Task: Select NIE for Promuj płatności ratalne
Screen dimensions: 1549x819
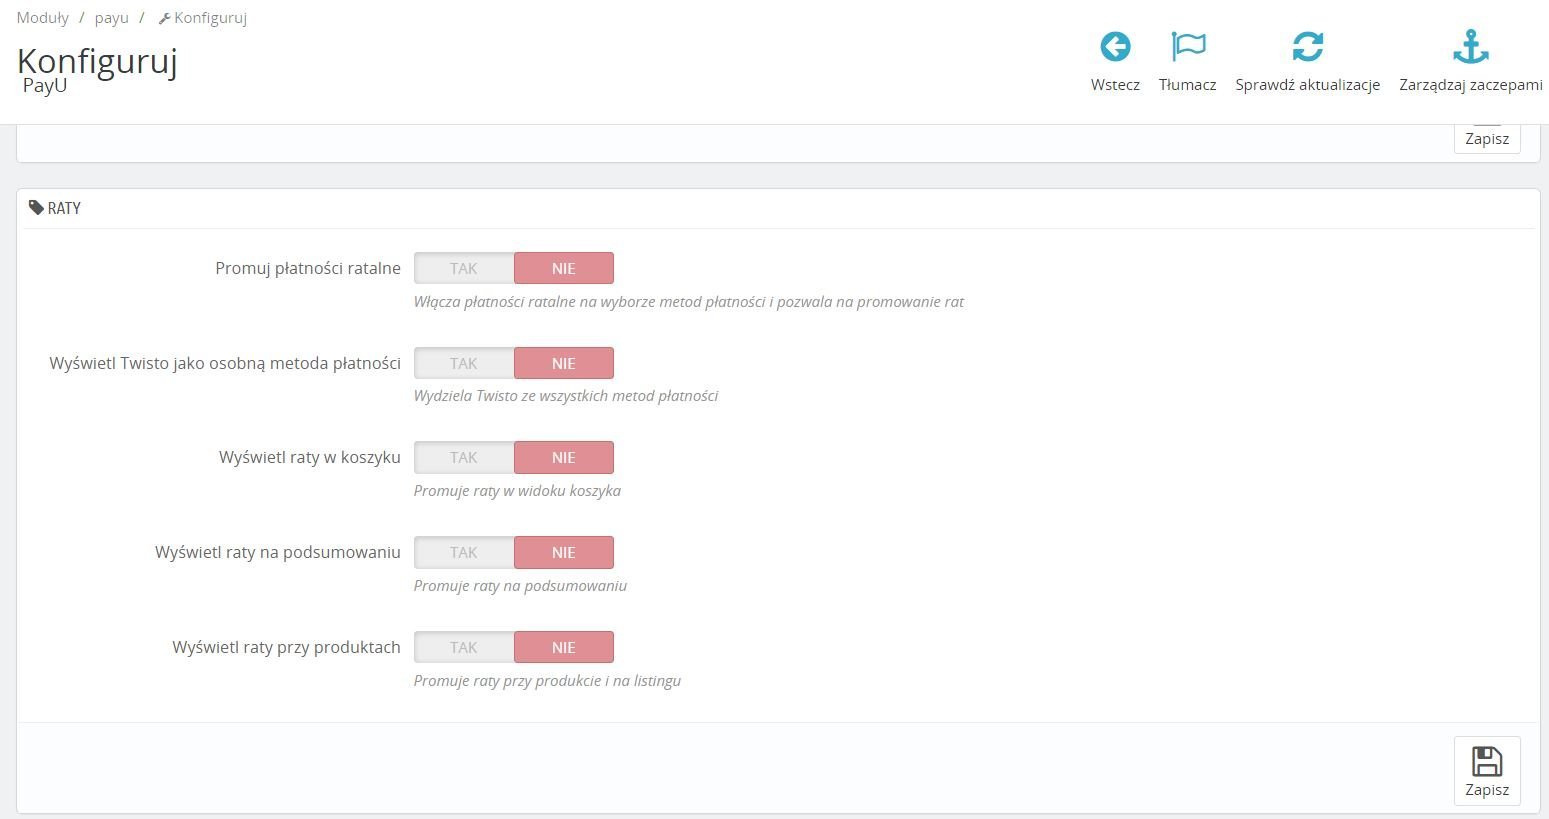Action: 564,268
